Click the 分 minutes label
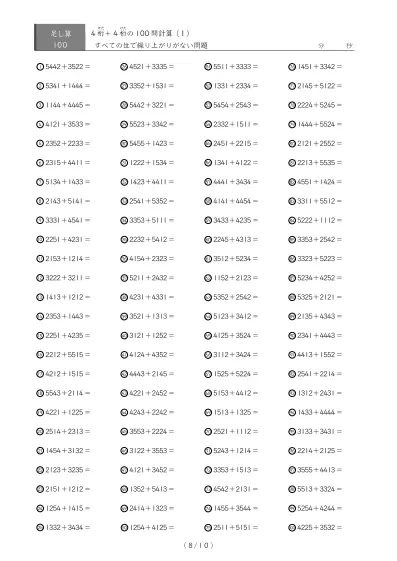The height and width of the screenshot is (561, 397). [x=321, y=45]
